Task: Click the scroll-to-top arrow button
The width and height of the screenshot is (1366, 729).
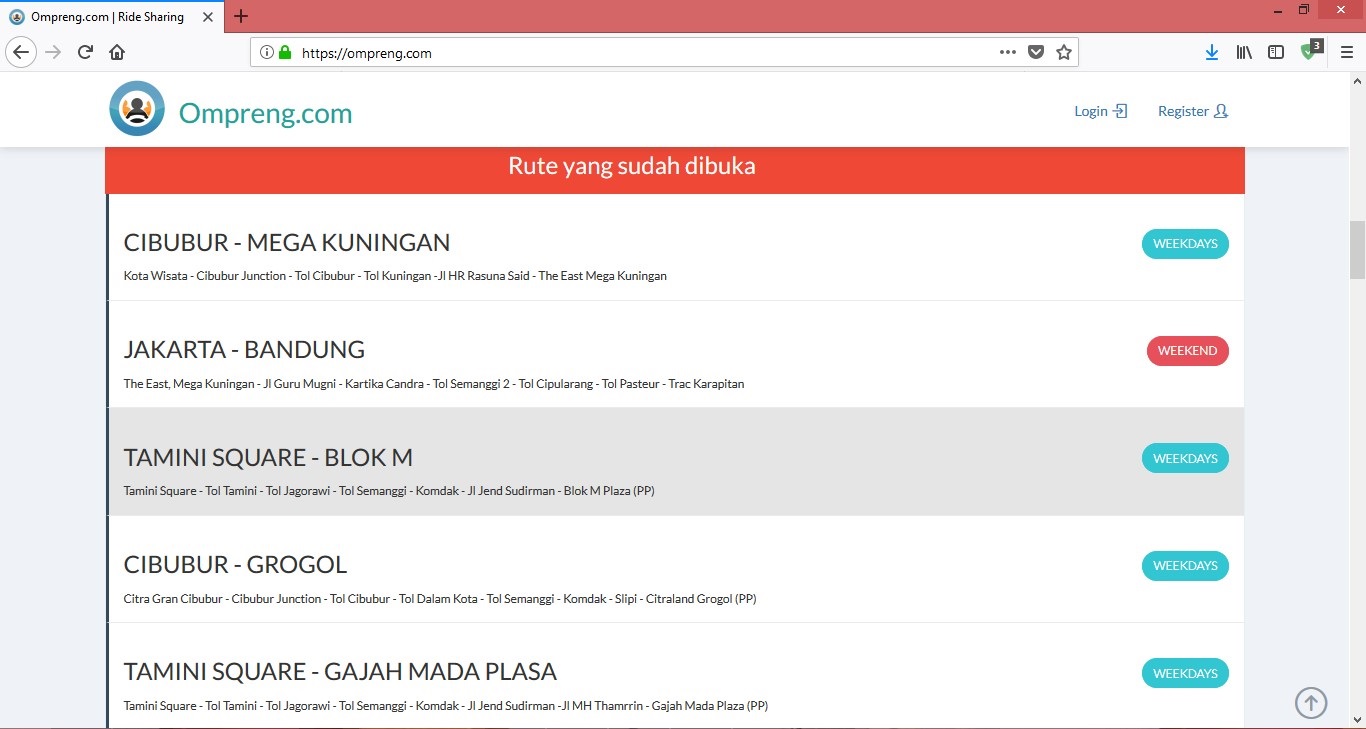Action: click(x=1311, y=703)
